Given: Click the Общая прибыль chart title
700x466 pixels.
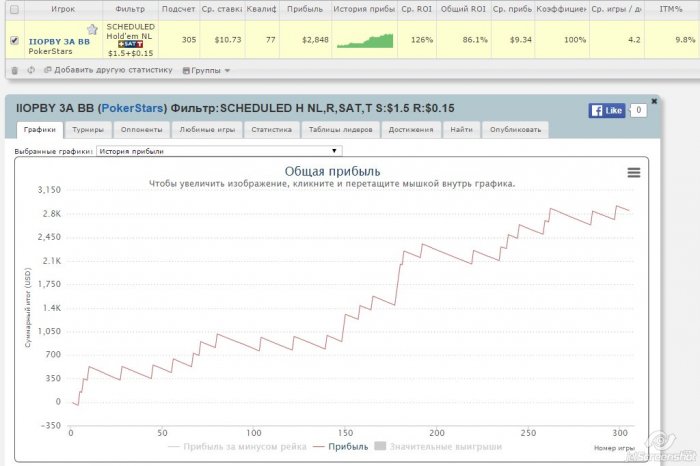Looking at the screenshot, I should (333, 171).
